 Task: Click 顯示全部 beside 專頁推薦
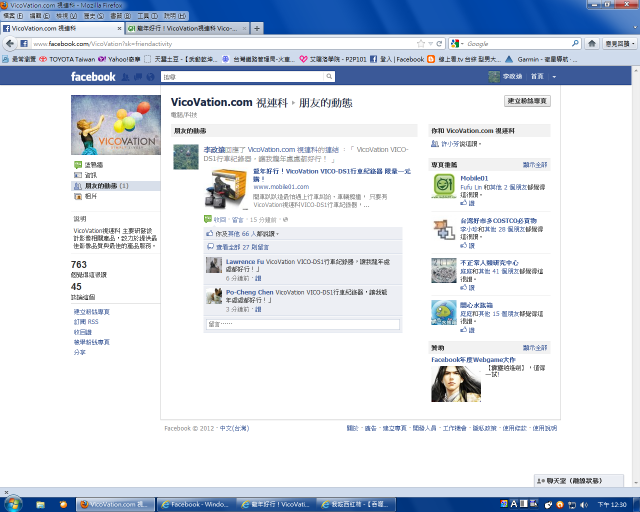coord(535,165)
